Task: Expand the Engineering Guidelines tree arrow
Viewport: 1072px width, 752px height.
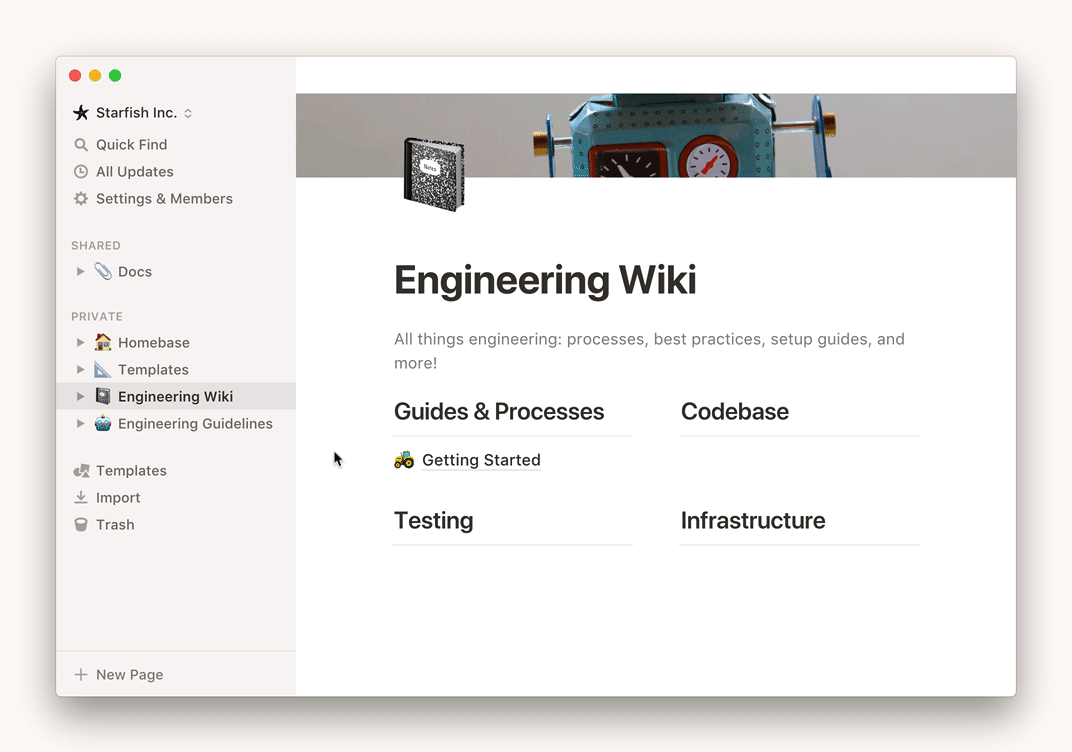Action: click(81, 424)
